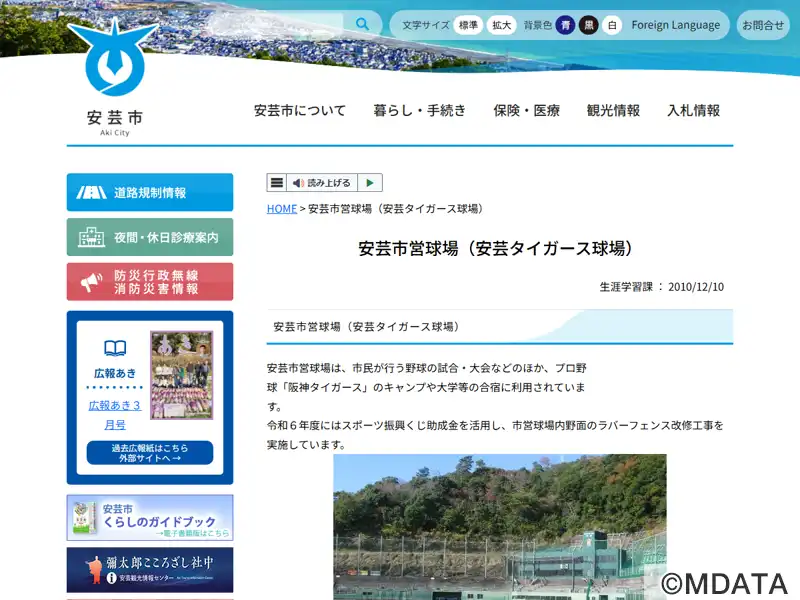
Task: Select the blue 青 background color
Action: click(x=566, y=25)
